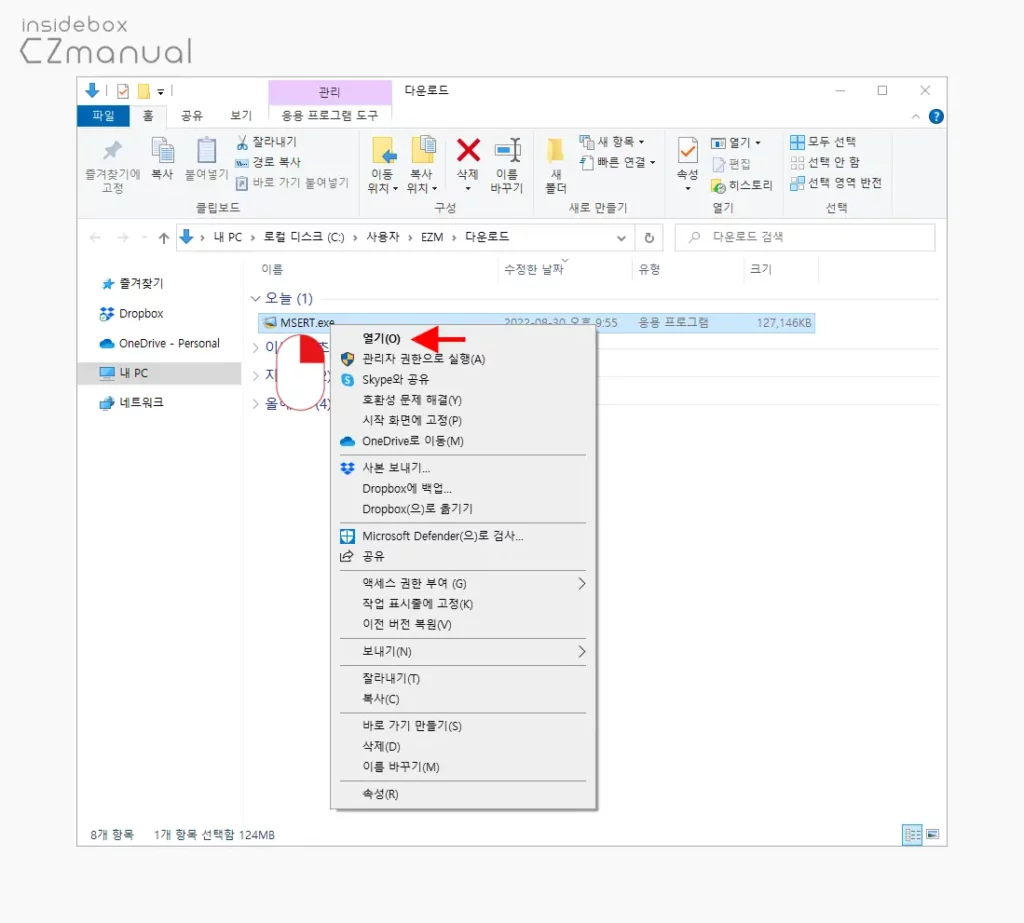Open the address bar history dropdown arrow
The height and width of the screenshot is (923, 1024).
[x=622, y=237]
